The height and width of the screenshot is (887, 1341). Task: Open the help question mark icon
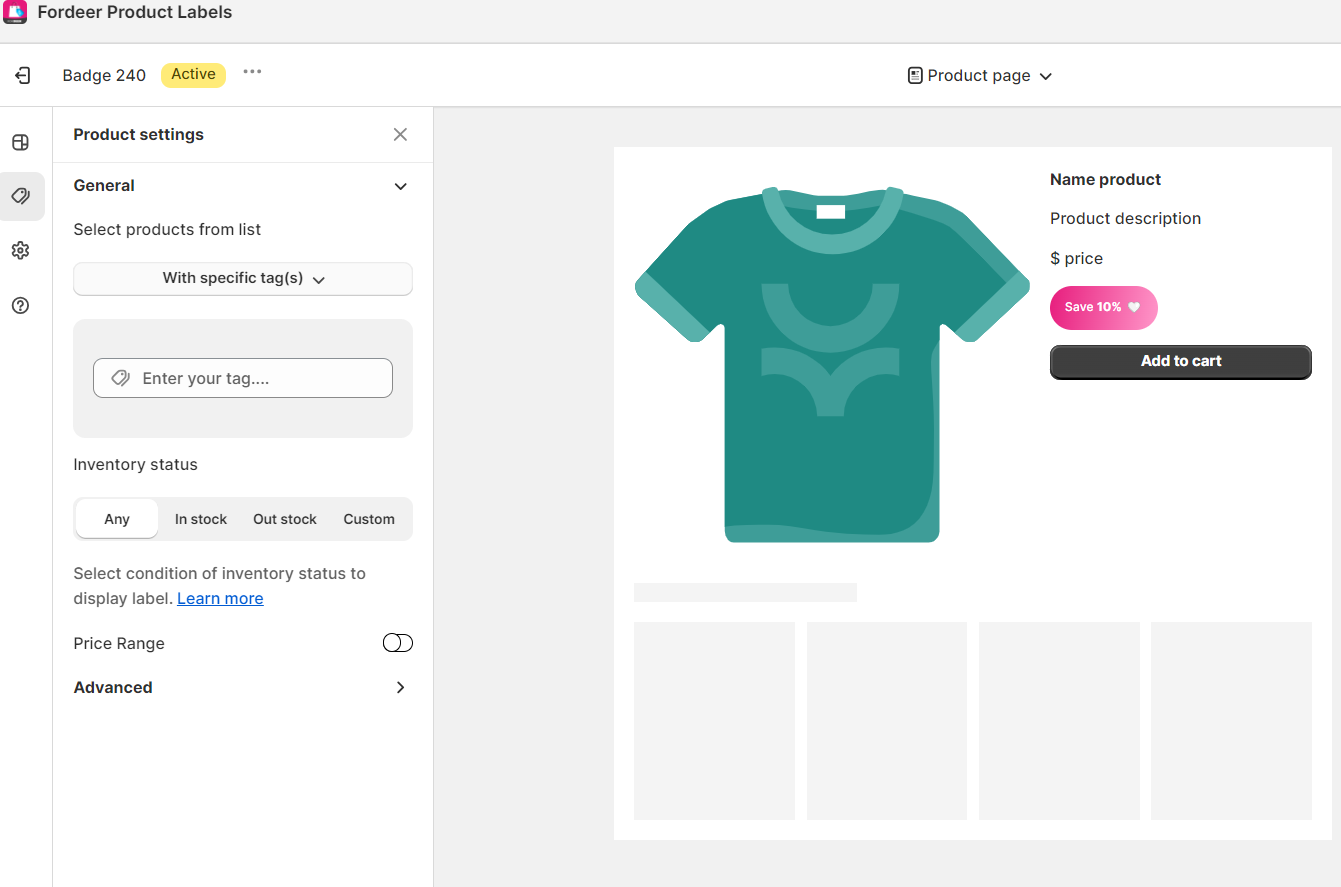(x=20, y=305)
